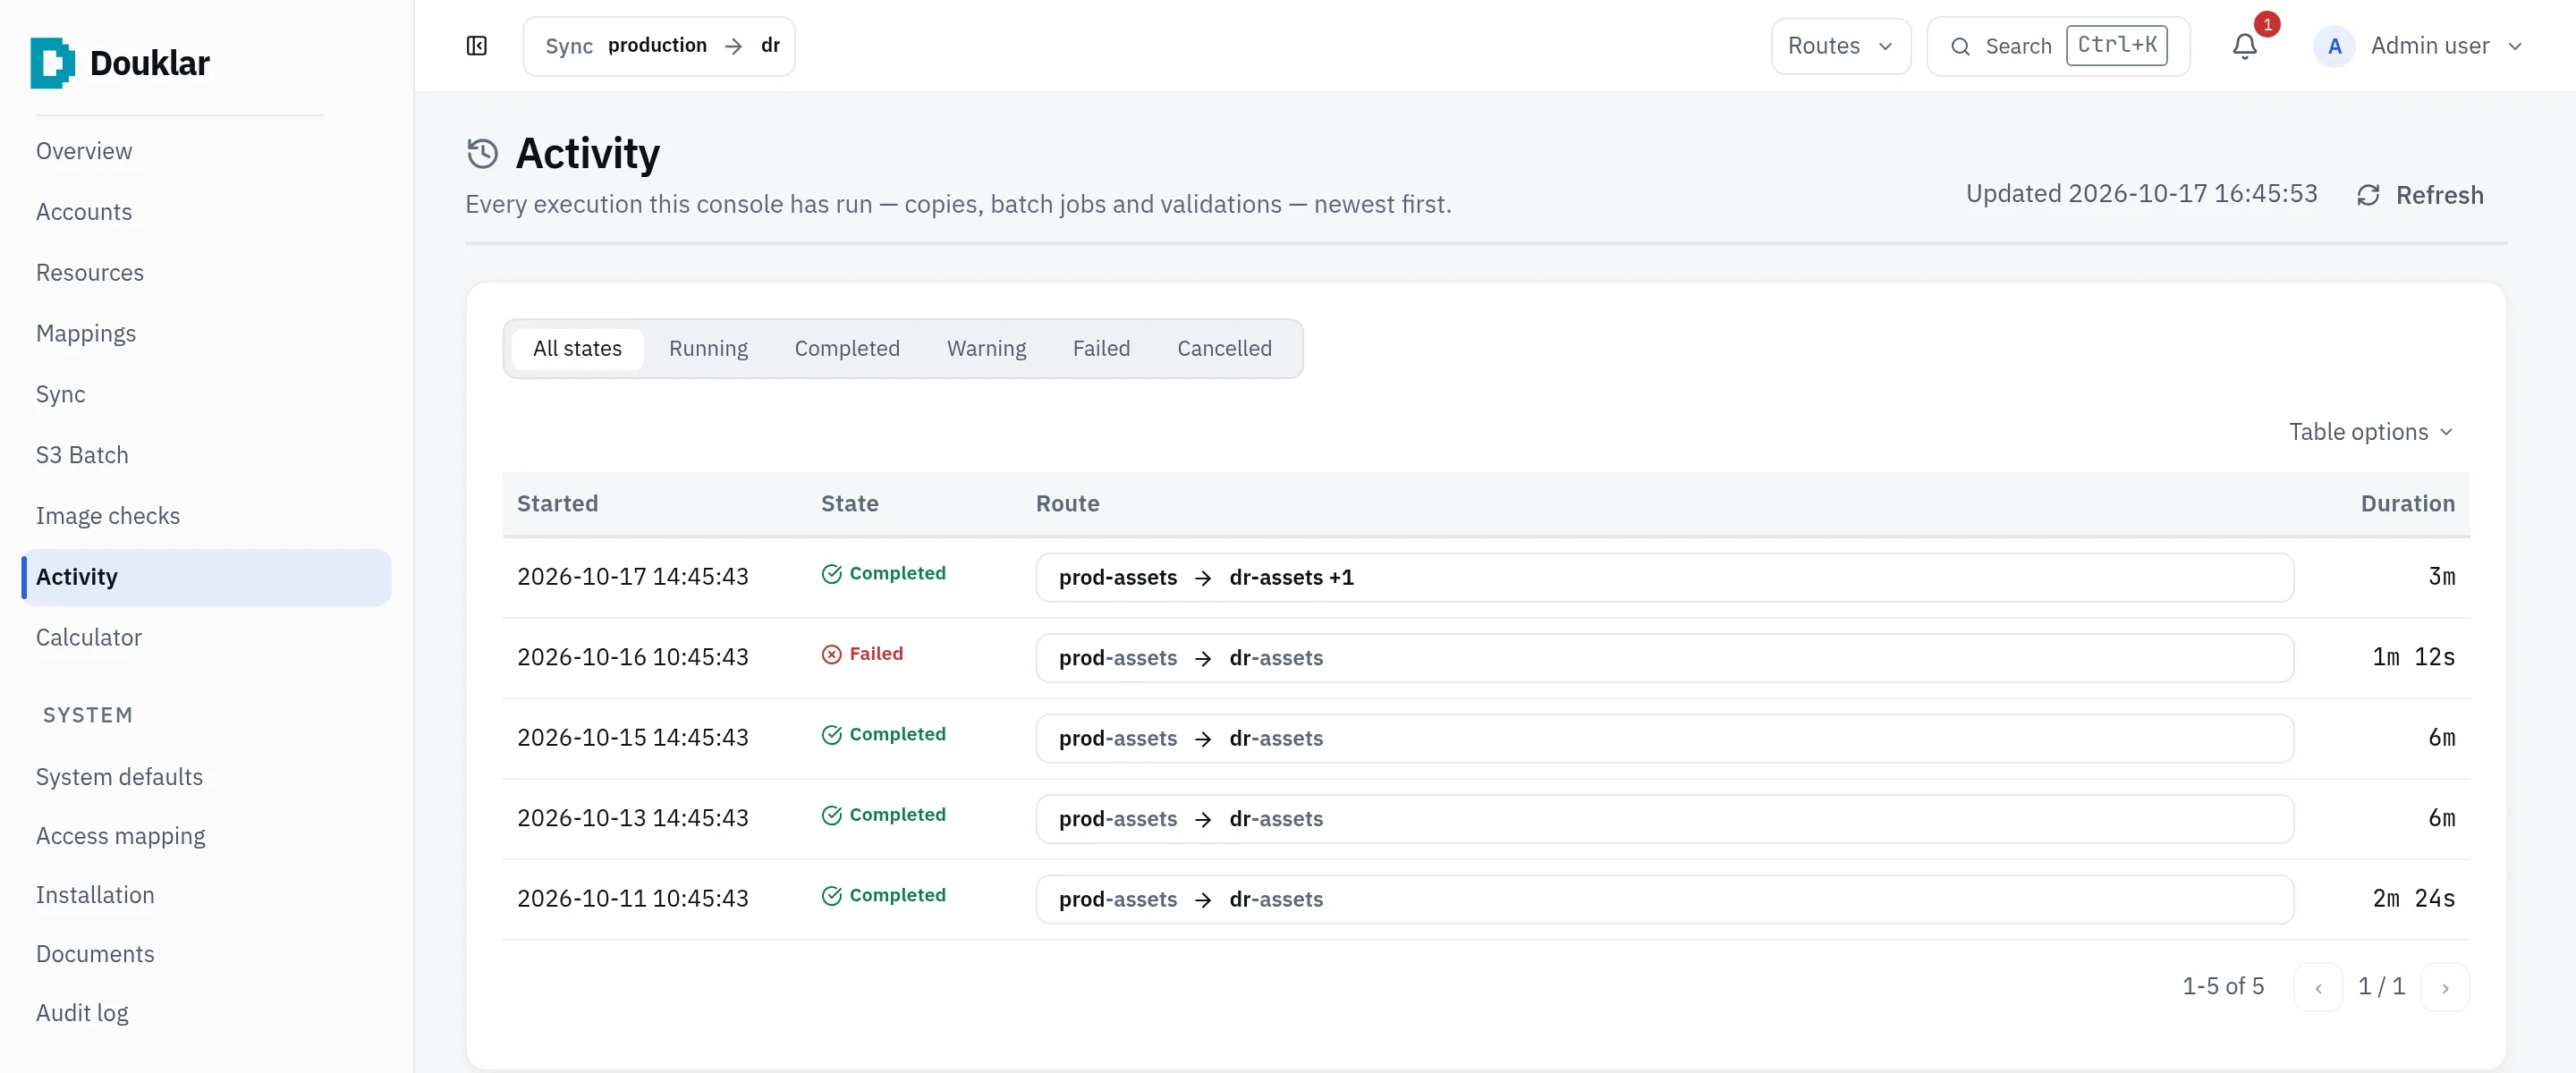The height and width of the screenshot is (1073, 2576).
Task: Click the Completed checkmark icon on 2026-10-17 row
Action: click(831, 574)
